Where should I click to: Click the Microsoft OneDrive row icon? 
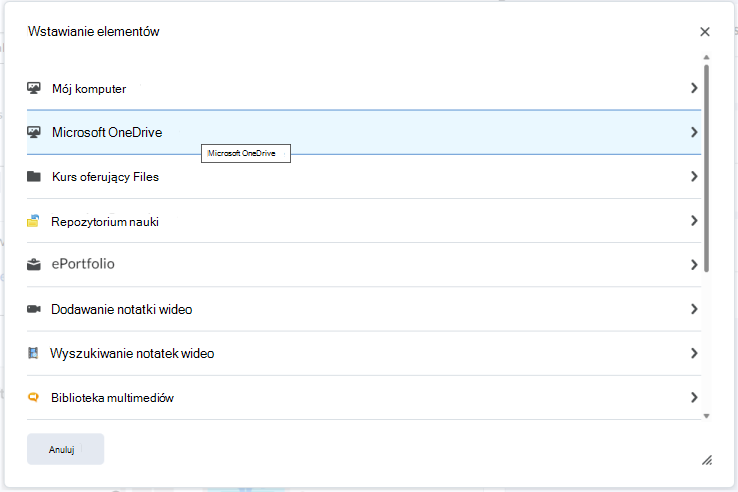[x=33, y=132]
